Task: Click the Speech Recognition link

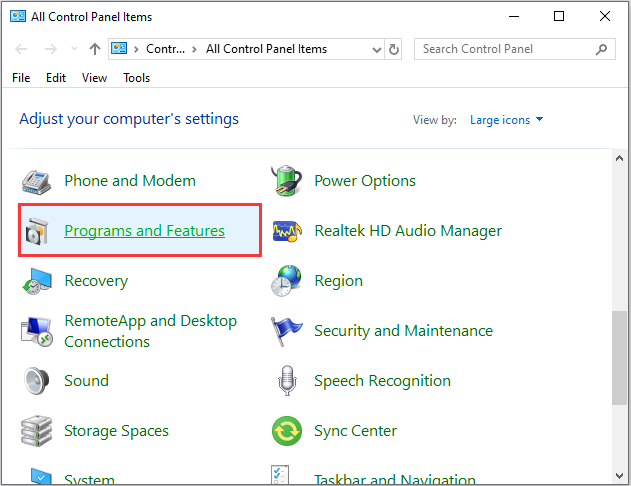Action: tap(382, 381)
